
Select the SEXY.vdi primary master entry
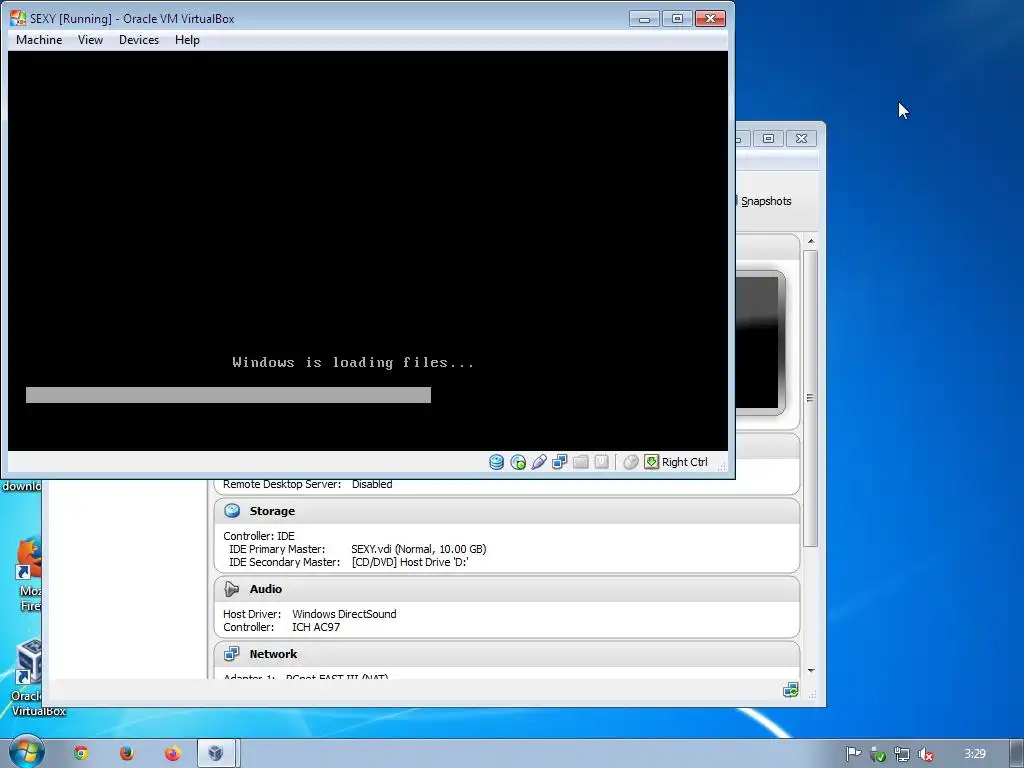419,549
